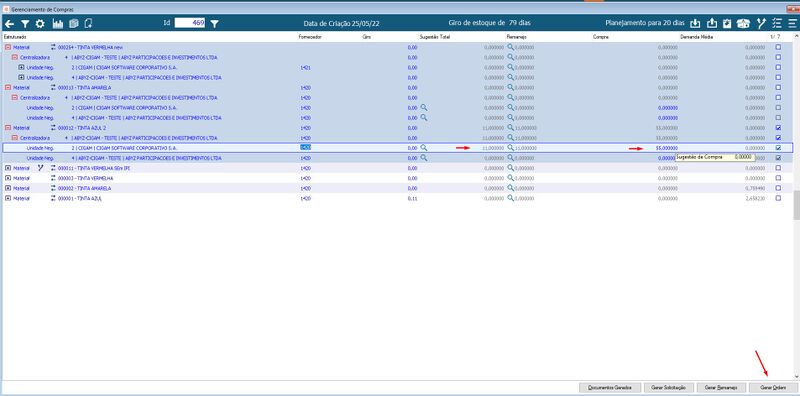This screenshot has width=800, height=396.
Task: Click the 0,11 Giro value for TINTA AZUL
Action: [x=413, y=198]
